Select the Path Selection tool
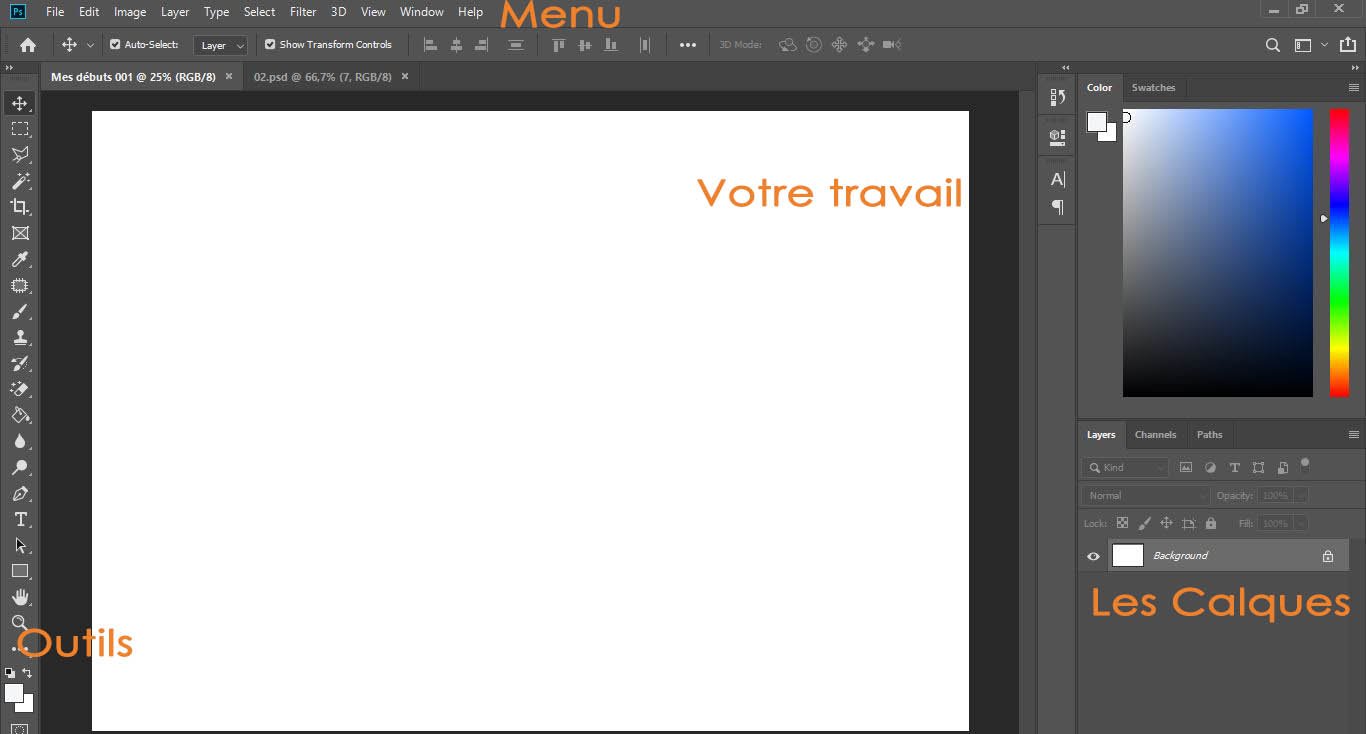 pyautogui.click(x=20, y=546)
